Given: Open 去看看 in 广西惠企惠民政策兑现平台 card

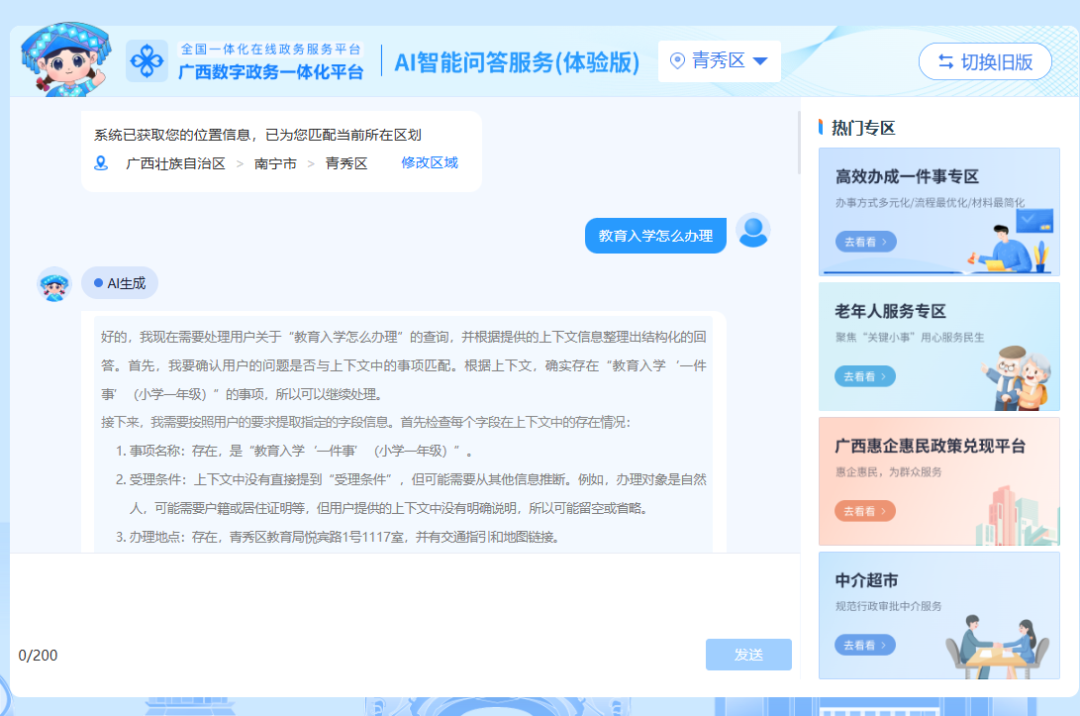Looking at the screenshot, I should click(x=865, y=511).
